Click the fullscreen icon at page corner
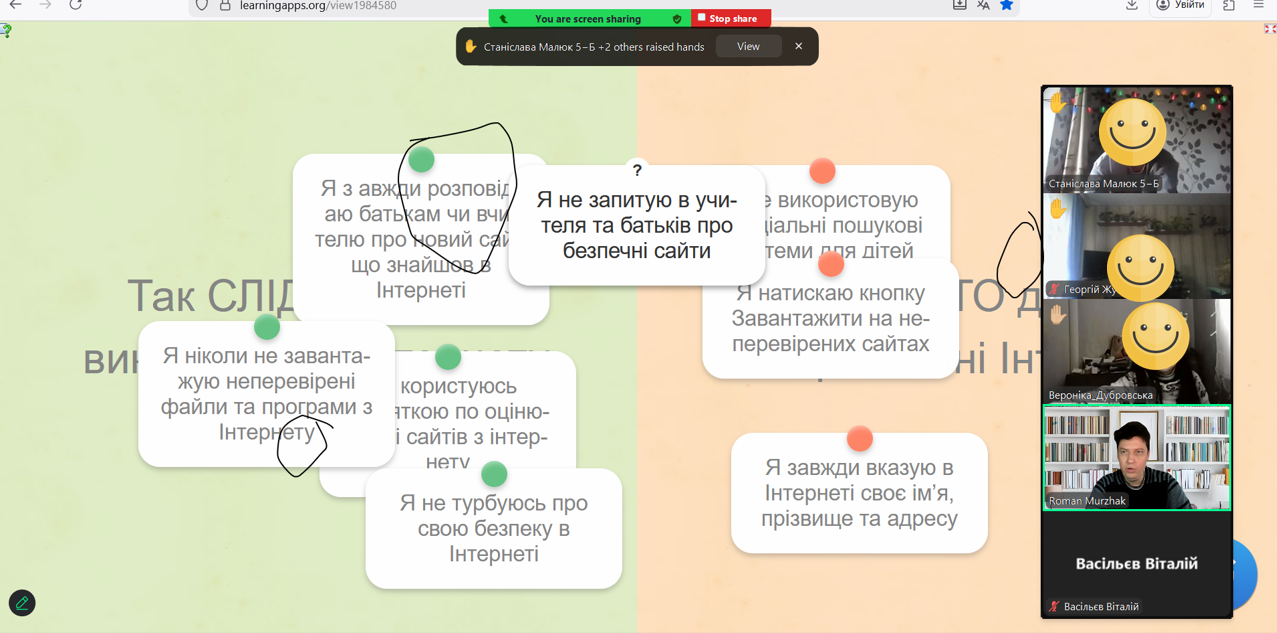The width and height of the screenshot is (1277, 633). pyautogui.click(x=1269, y=29)
